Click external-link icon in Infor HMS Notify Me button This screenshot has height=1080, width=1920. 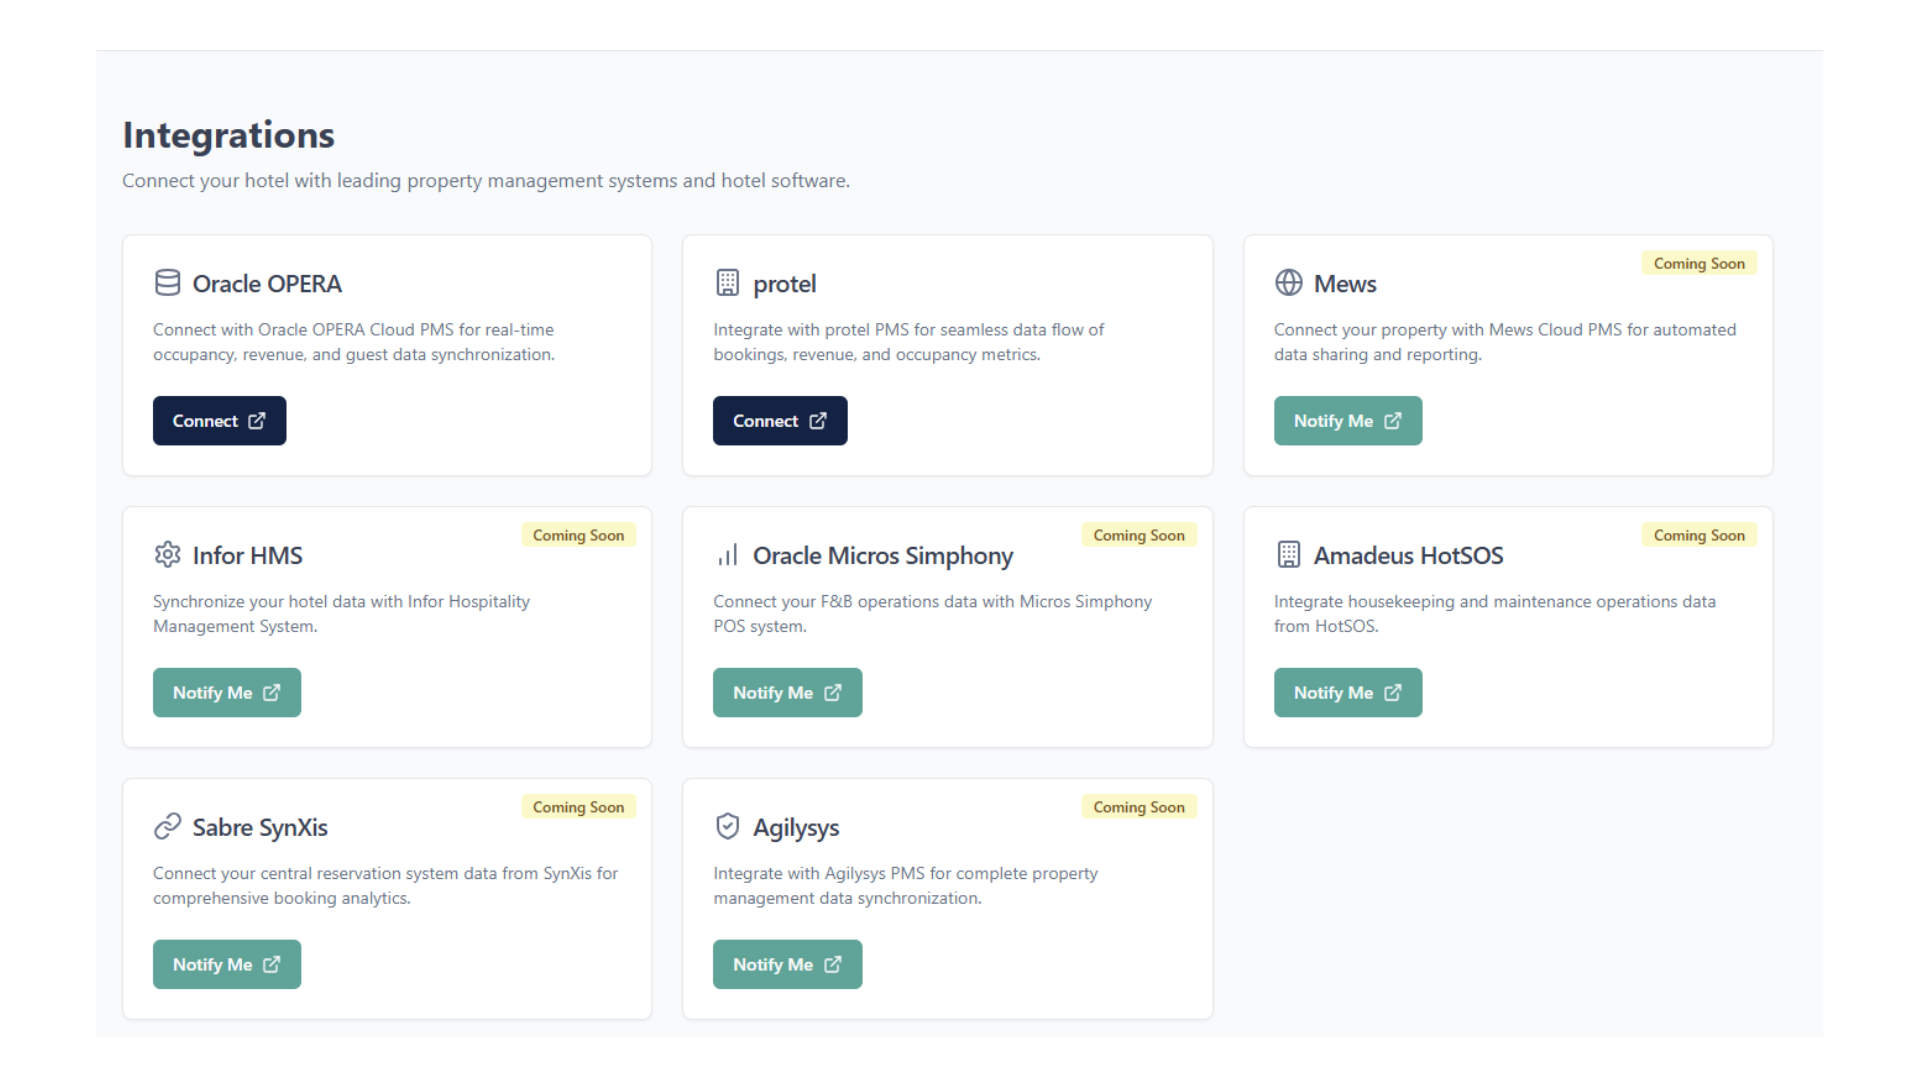(272, 692)
